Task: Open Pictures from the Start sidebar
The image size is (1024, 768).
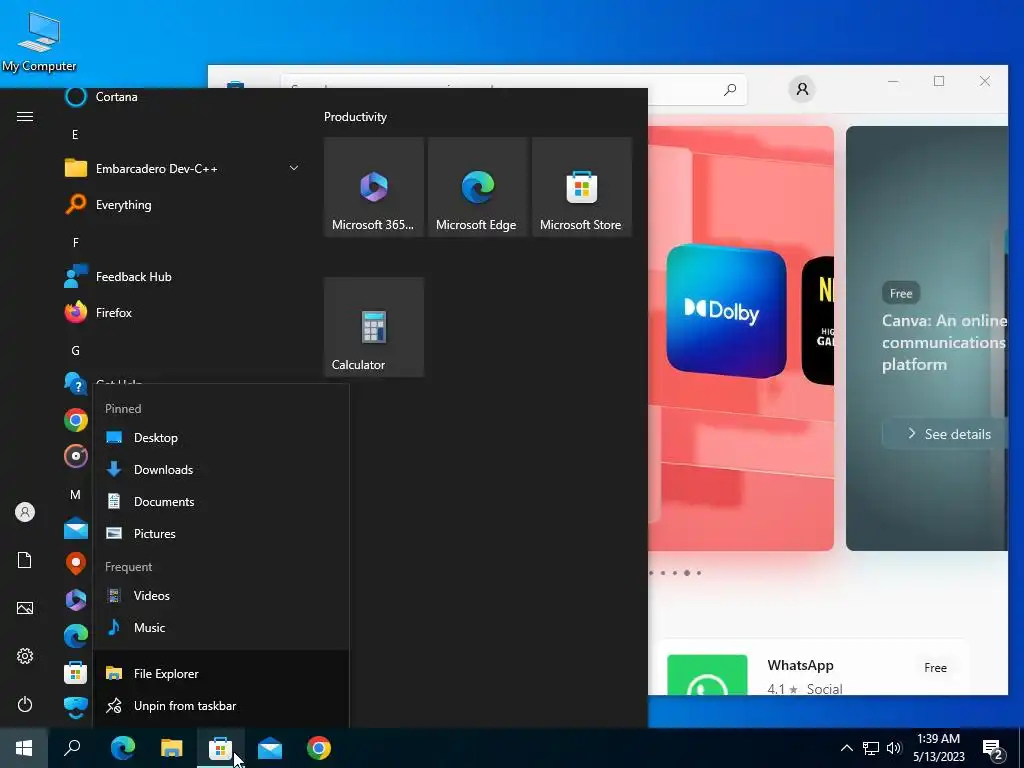Action: 25,608
